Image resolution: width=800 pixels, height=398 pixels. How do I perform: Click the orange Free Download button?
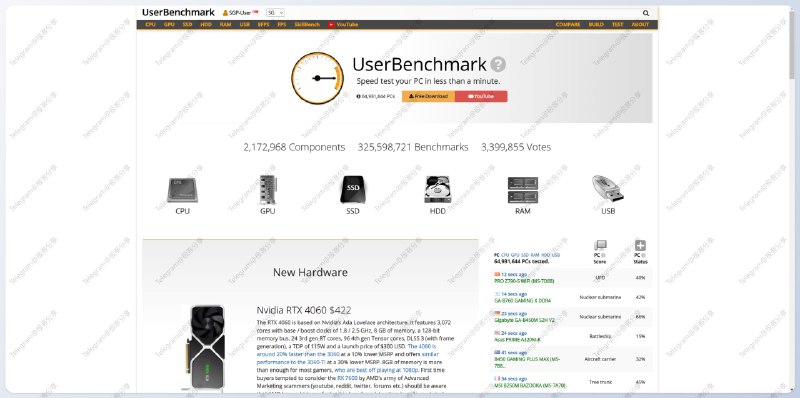[429, 96]
